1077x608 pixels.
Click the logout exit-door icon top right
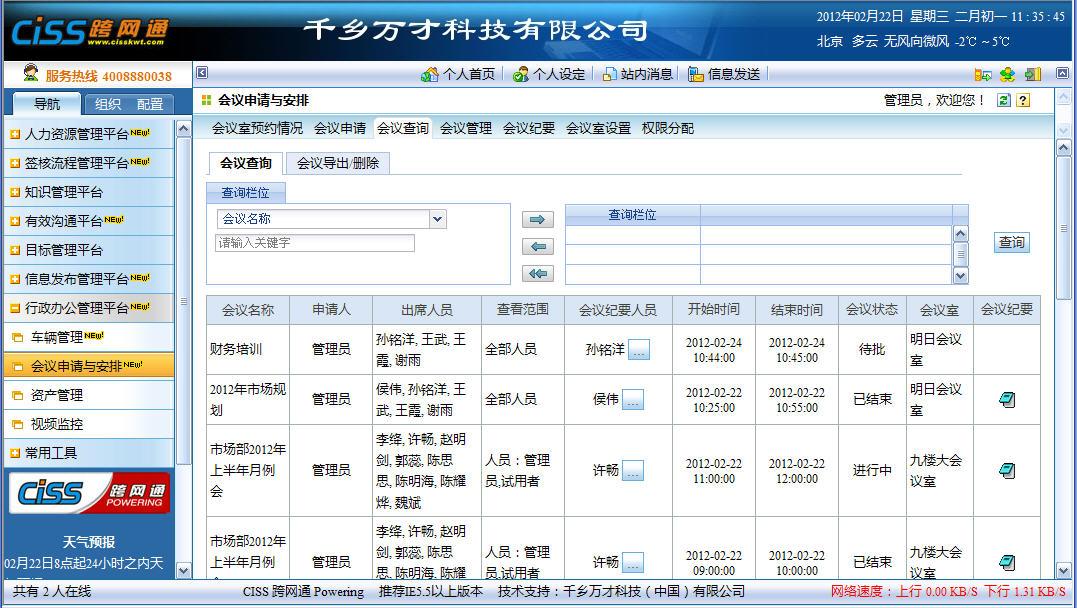click(1032, 73)
